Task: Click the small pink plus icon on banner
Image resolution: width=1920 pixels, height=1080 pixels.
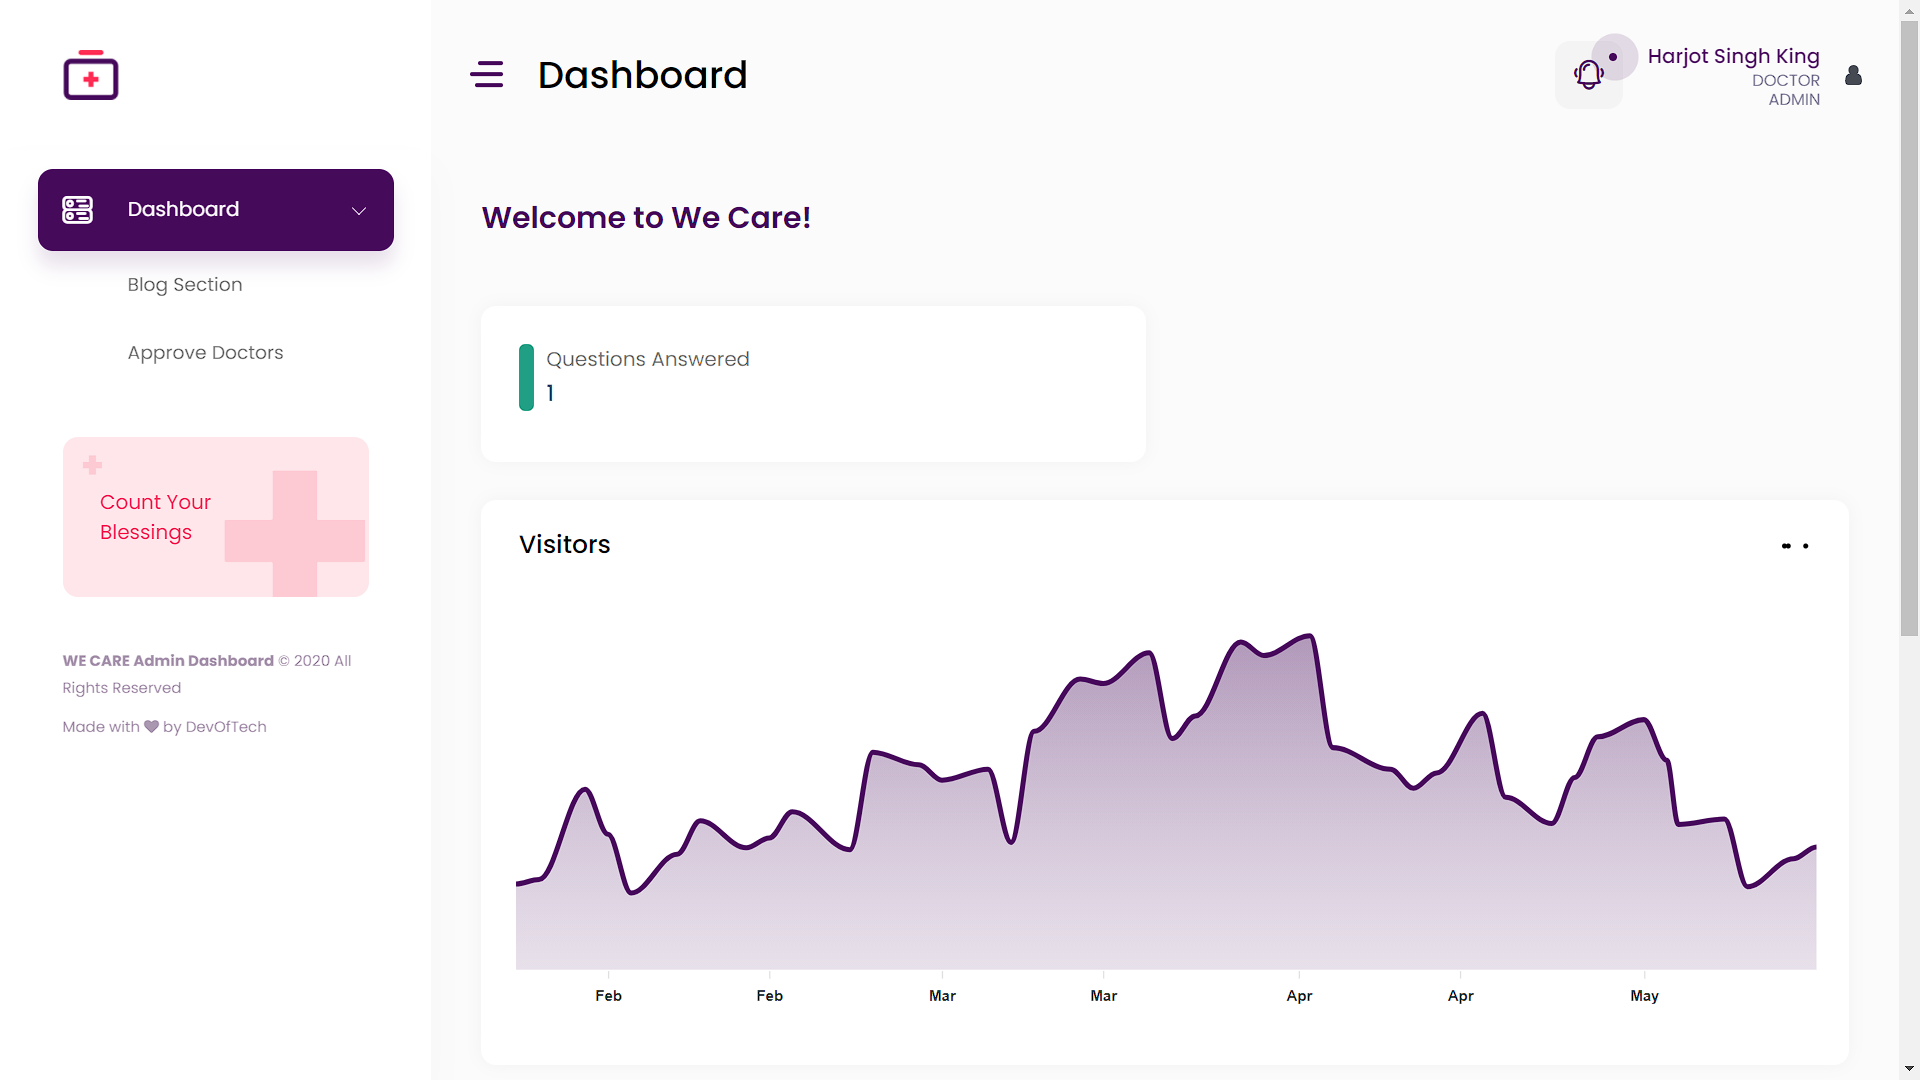Action: [92, 465]
